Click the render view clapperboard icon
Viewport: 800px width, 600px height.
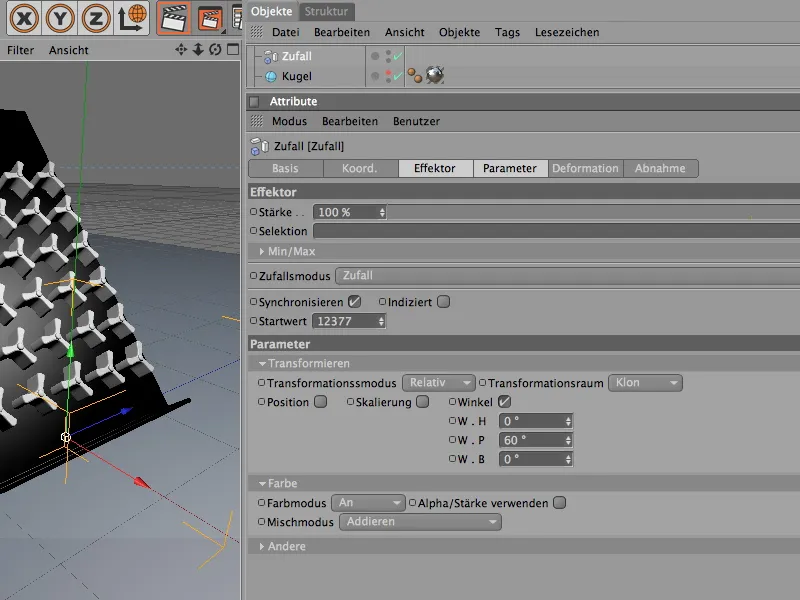(x=175, y=17)
